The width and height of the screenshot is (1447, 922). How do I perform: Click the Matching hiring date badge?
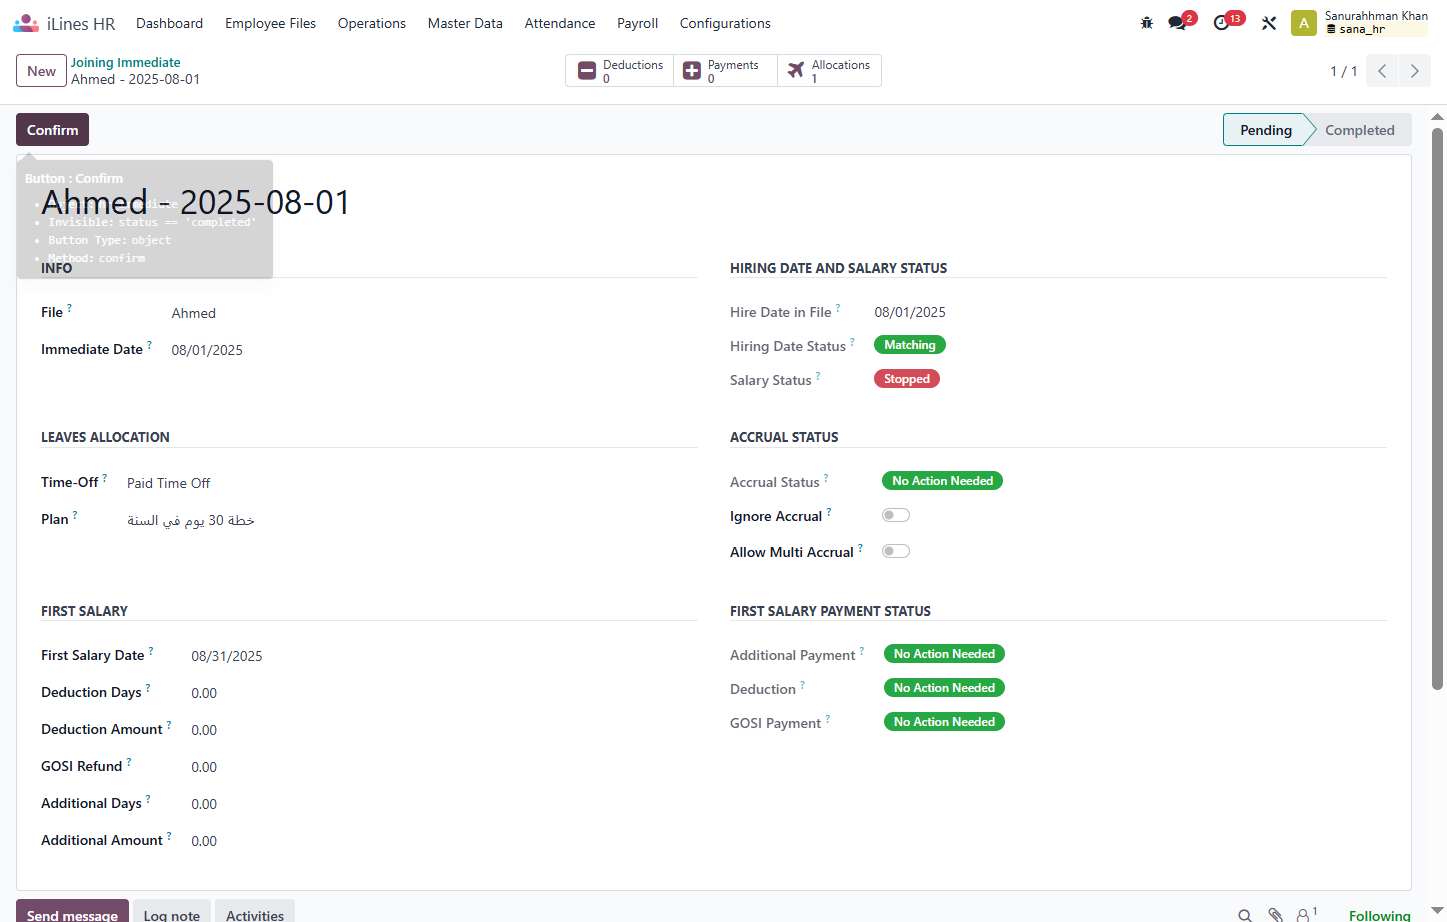[909, 345]
